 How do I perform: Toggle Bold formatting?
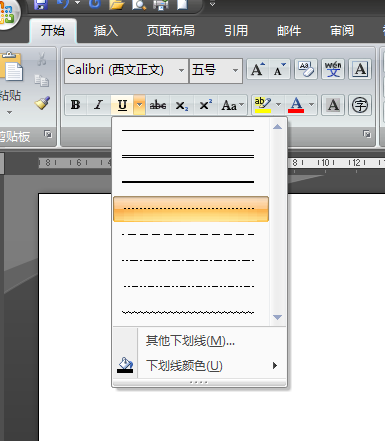point(76,105)
